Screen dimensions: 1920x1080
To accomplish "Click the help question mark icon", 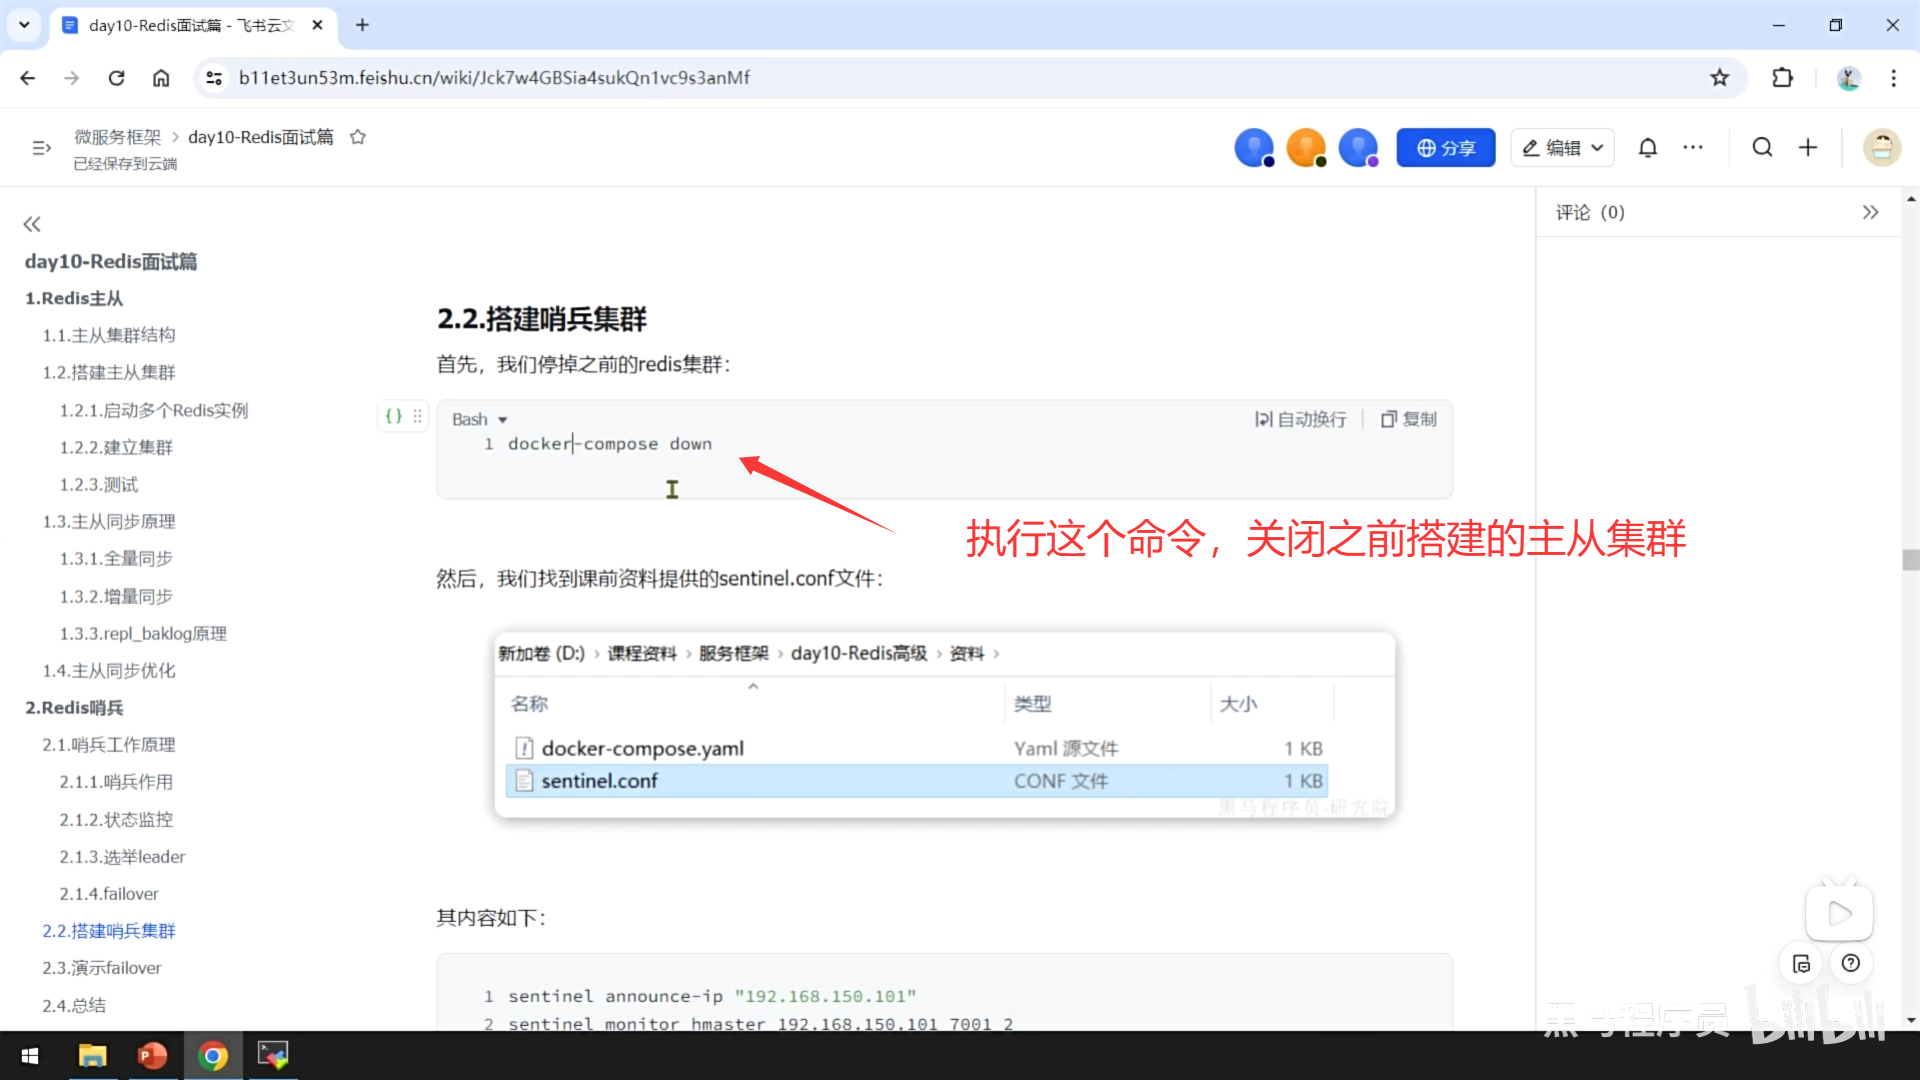I will [1851, 963].
